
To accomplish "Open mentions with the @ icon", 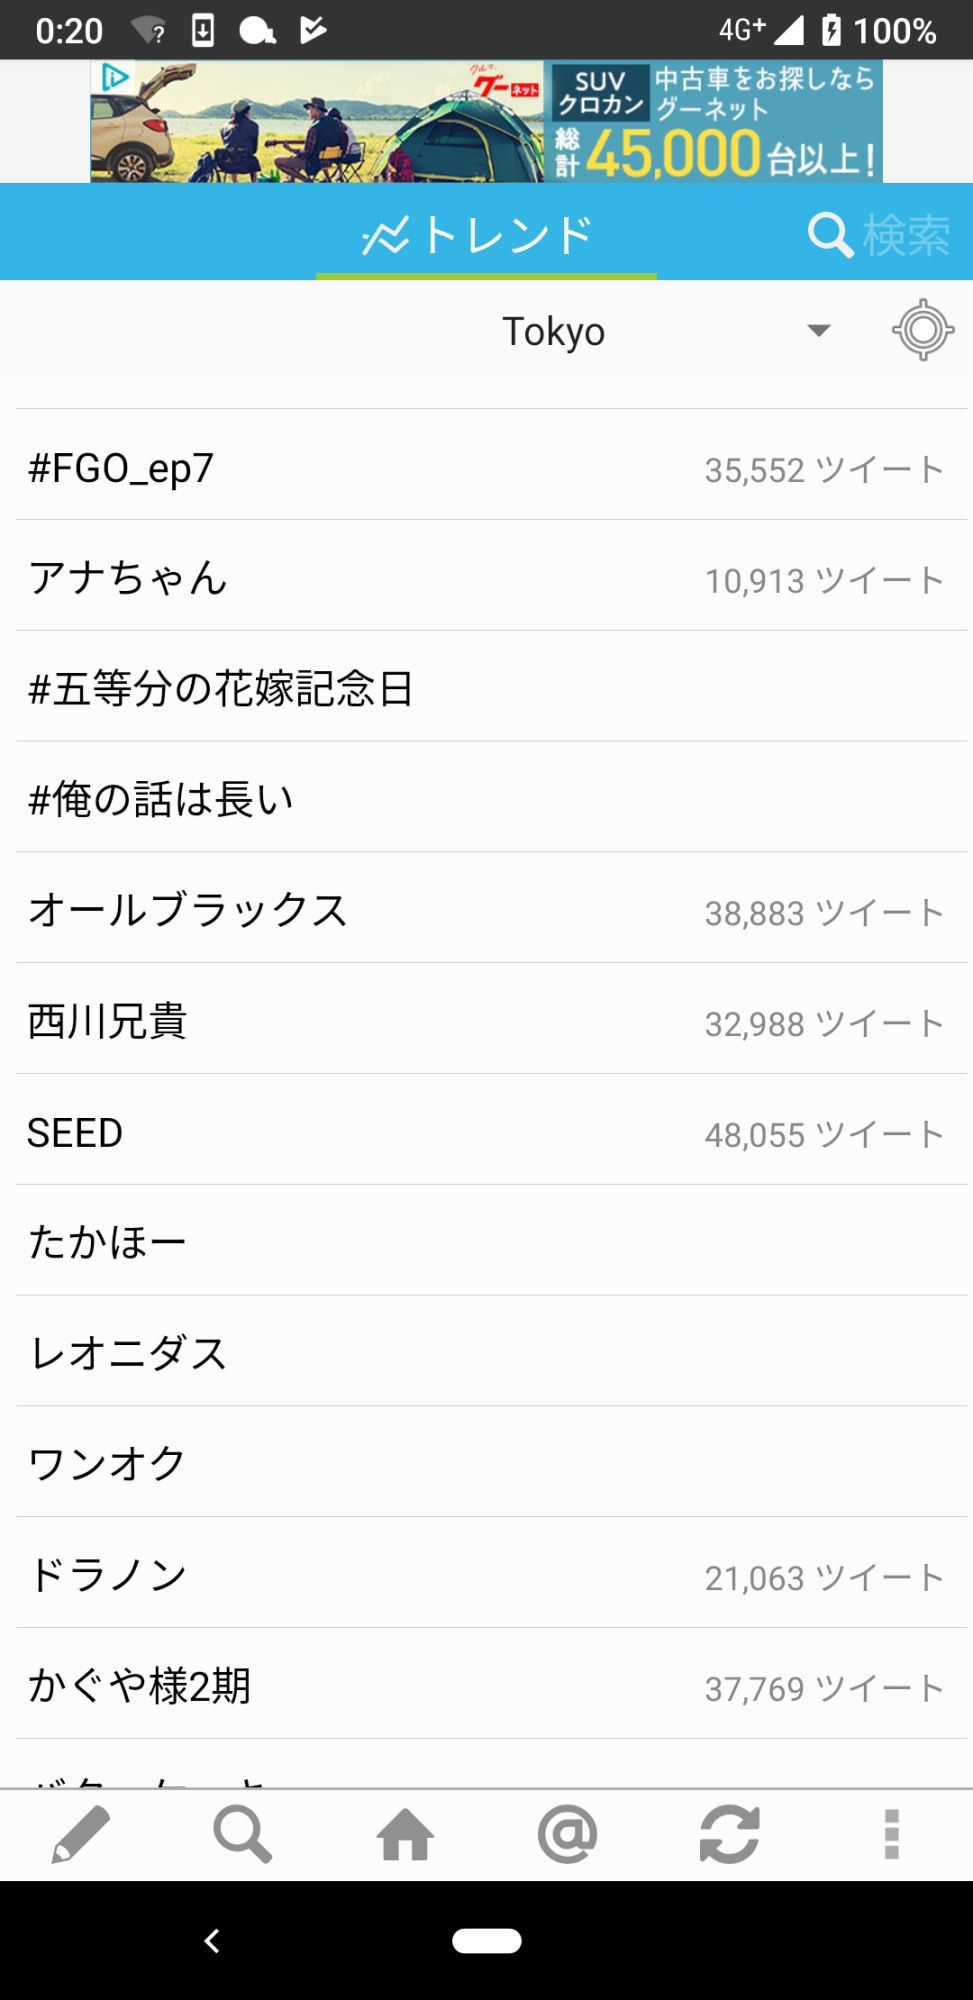I will coord(567,1835).
